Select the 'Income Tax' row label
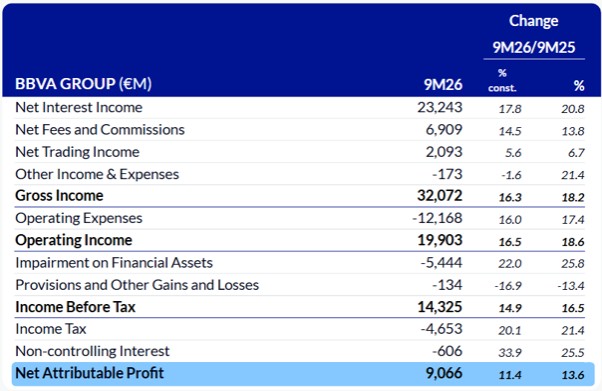602x391 pixels. [x=51, y=329]
